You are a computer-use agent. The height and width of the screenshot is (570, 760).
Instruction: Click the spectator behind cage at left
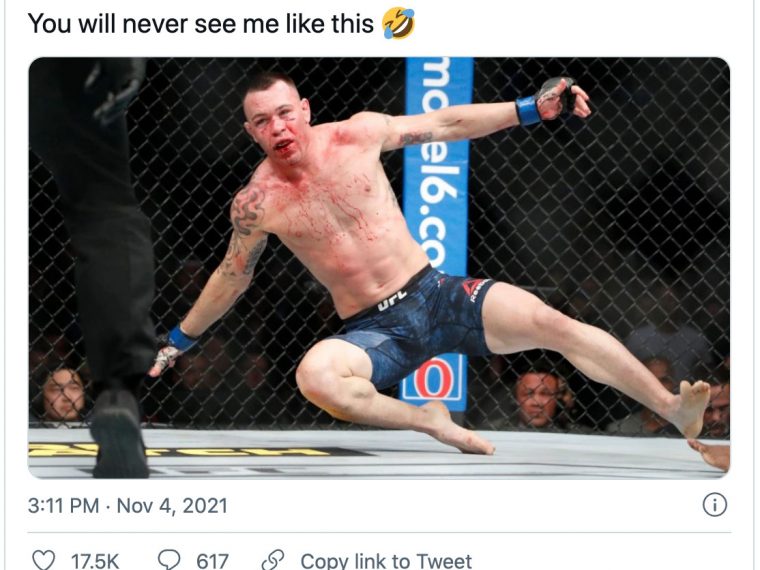pyautogui.click(x=62, y=394)
